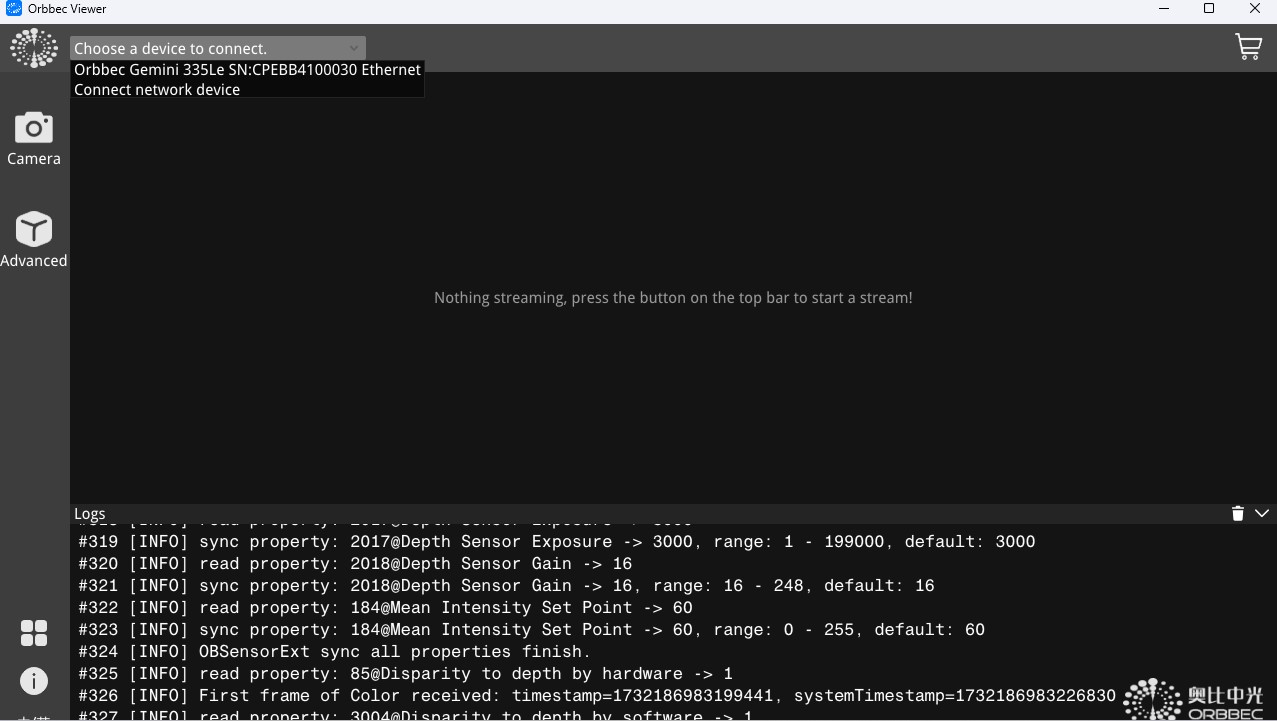Open the Camera panel in sidebar
Image resolution: width=1277 pixels, height=721 pixels.
(x=34, y=138)
